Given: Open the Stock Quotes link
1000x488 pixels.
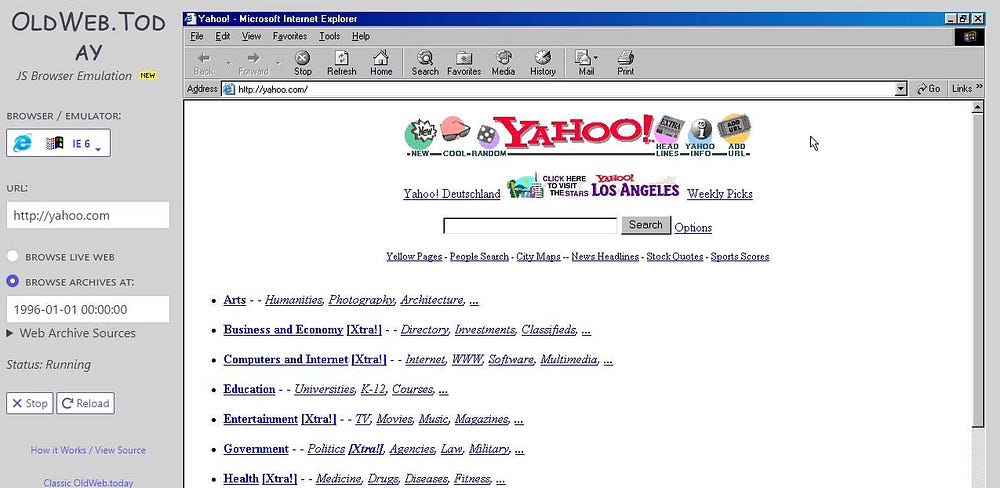Looking at the screenshot, I should click(675, 256).
